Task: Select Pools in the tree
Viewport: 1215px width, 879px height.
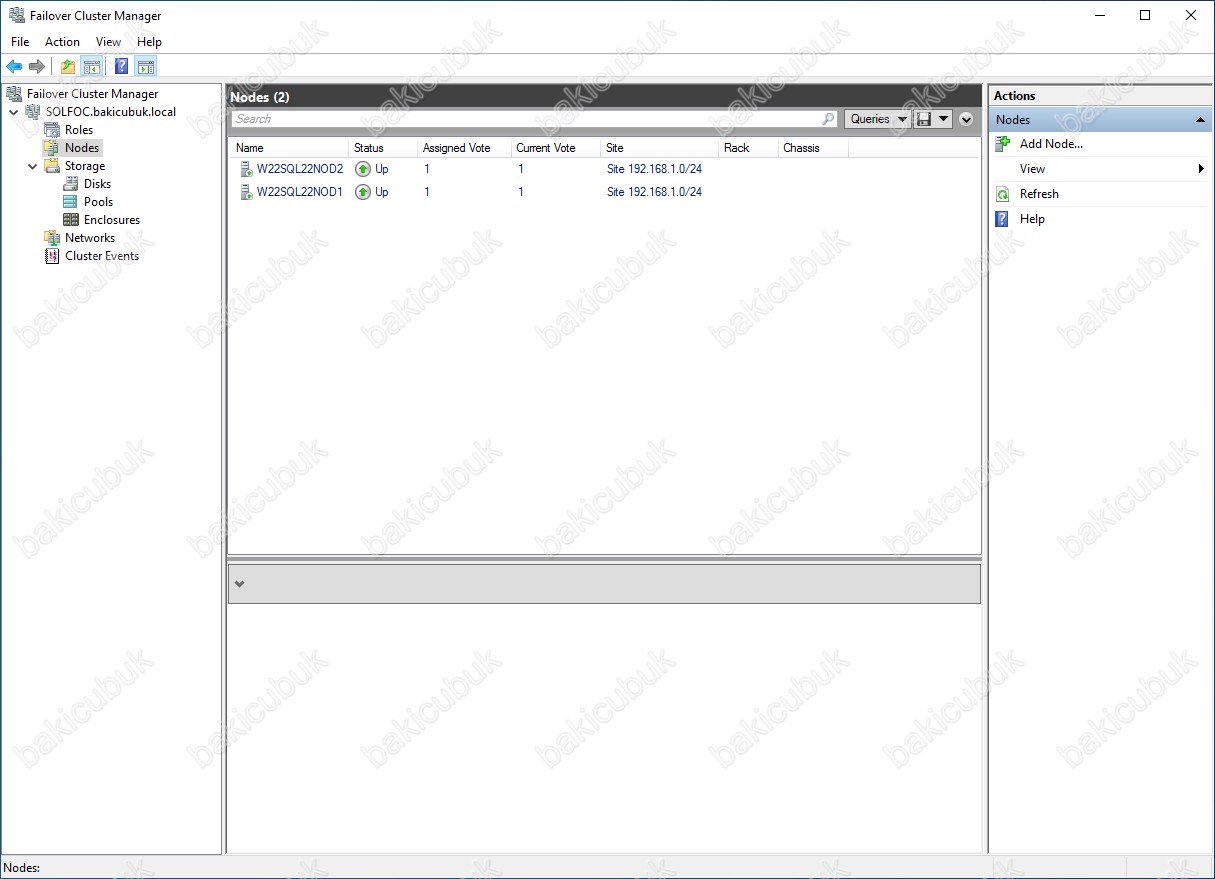Action: [x=98, y=202]
